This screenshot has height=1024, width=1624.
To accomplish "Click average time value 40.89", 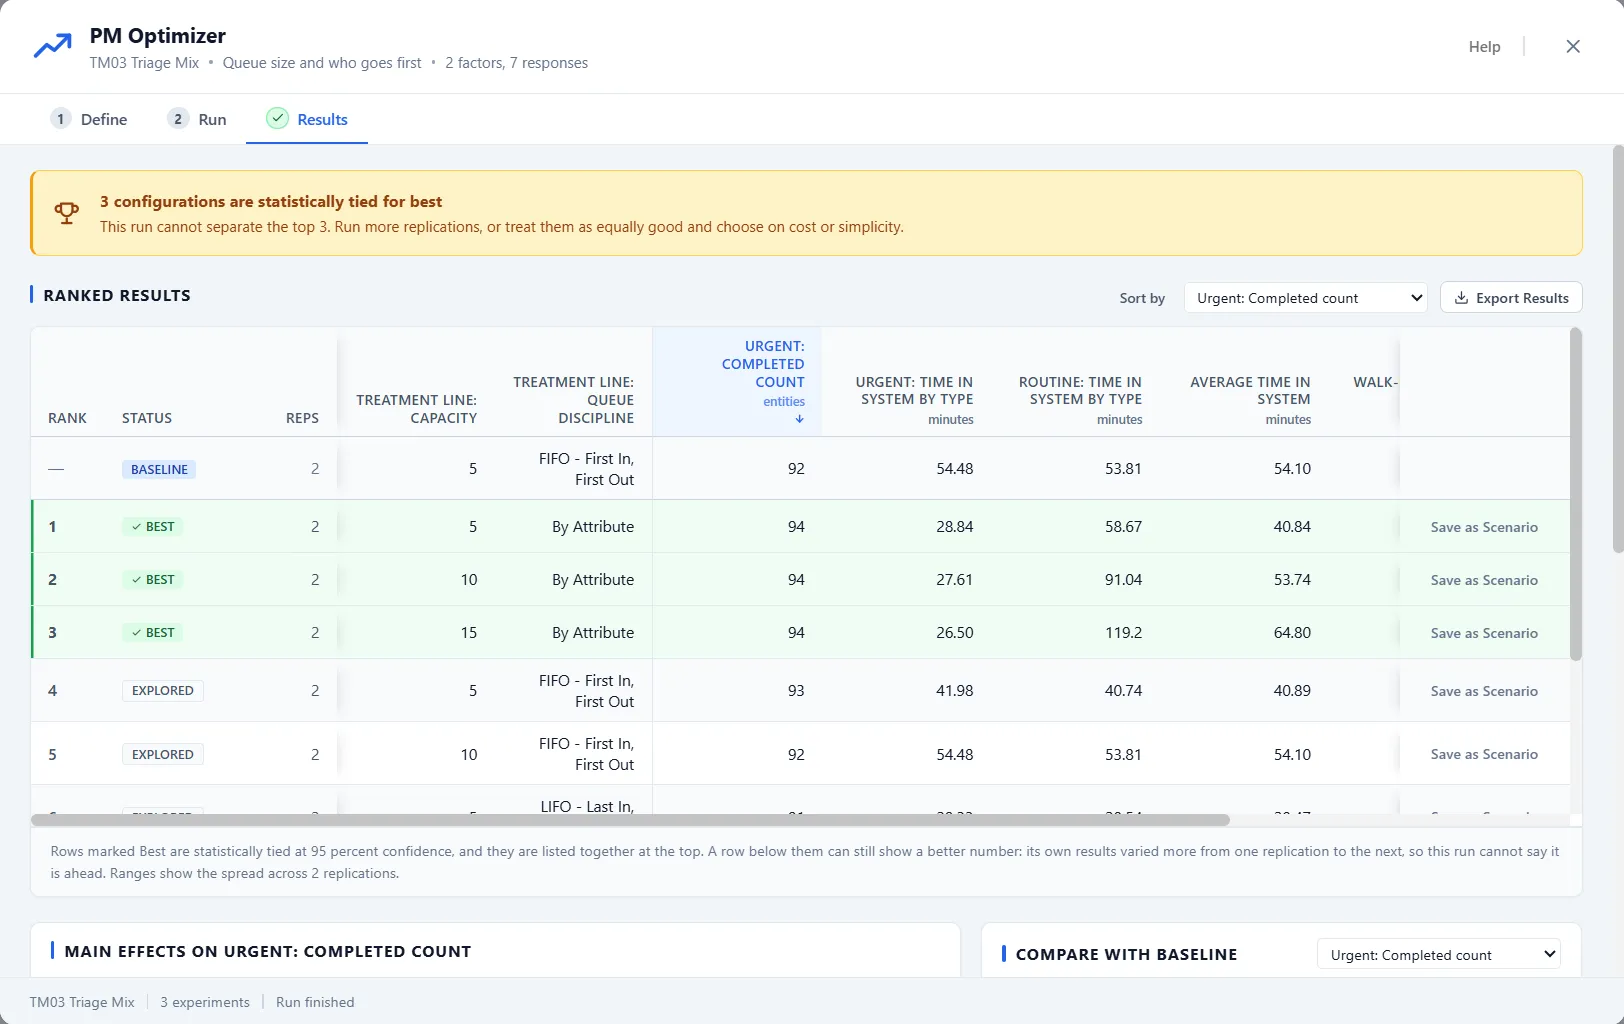I will pos(1292,691).
